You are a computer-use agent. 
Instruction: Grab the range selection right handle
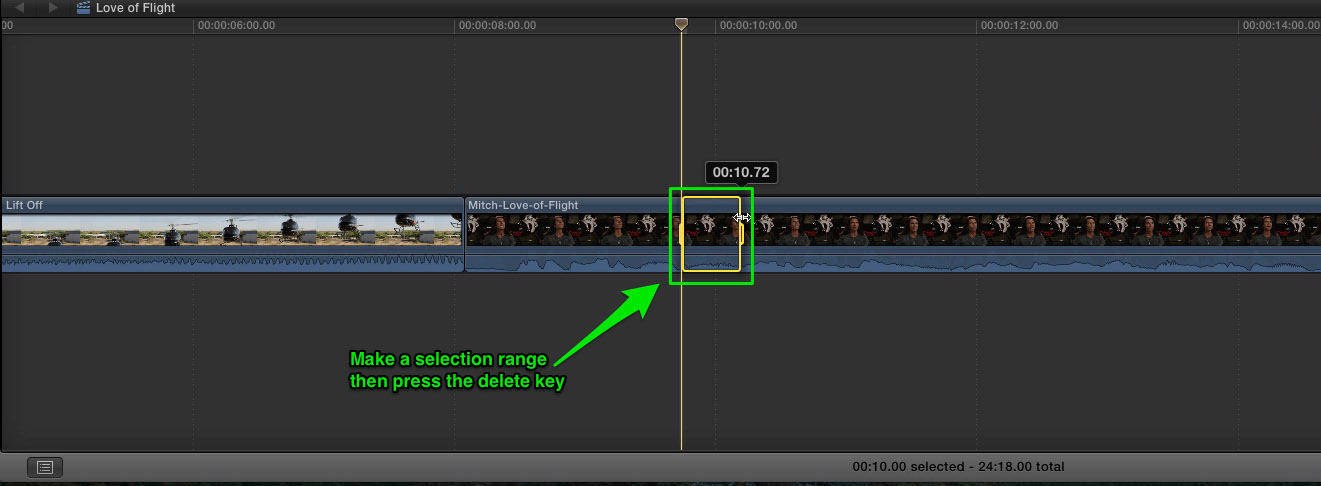[740, 233]
